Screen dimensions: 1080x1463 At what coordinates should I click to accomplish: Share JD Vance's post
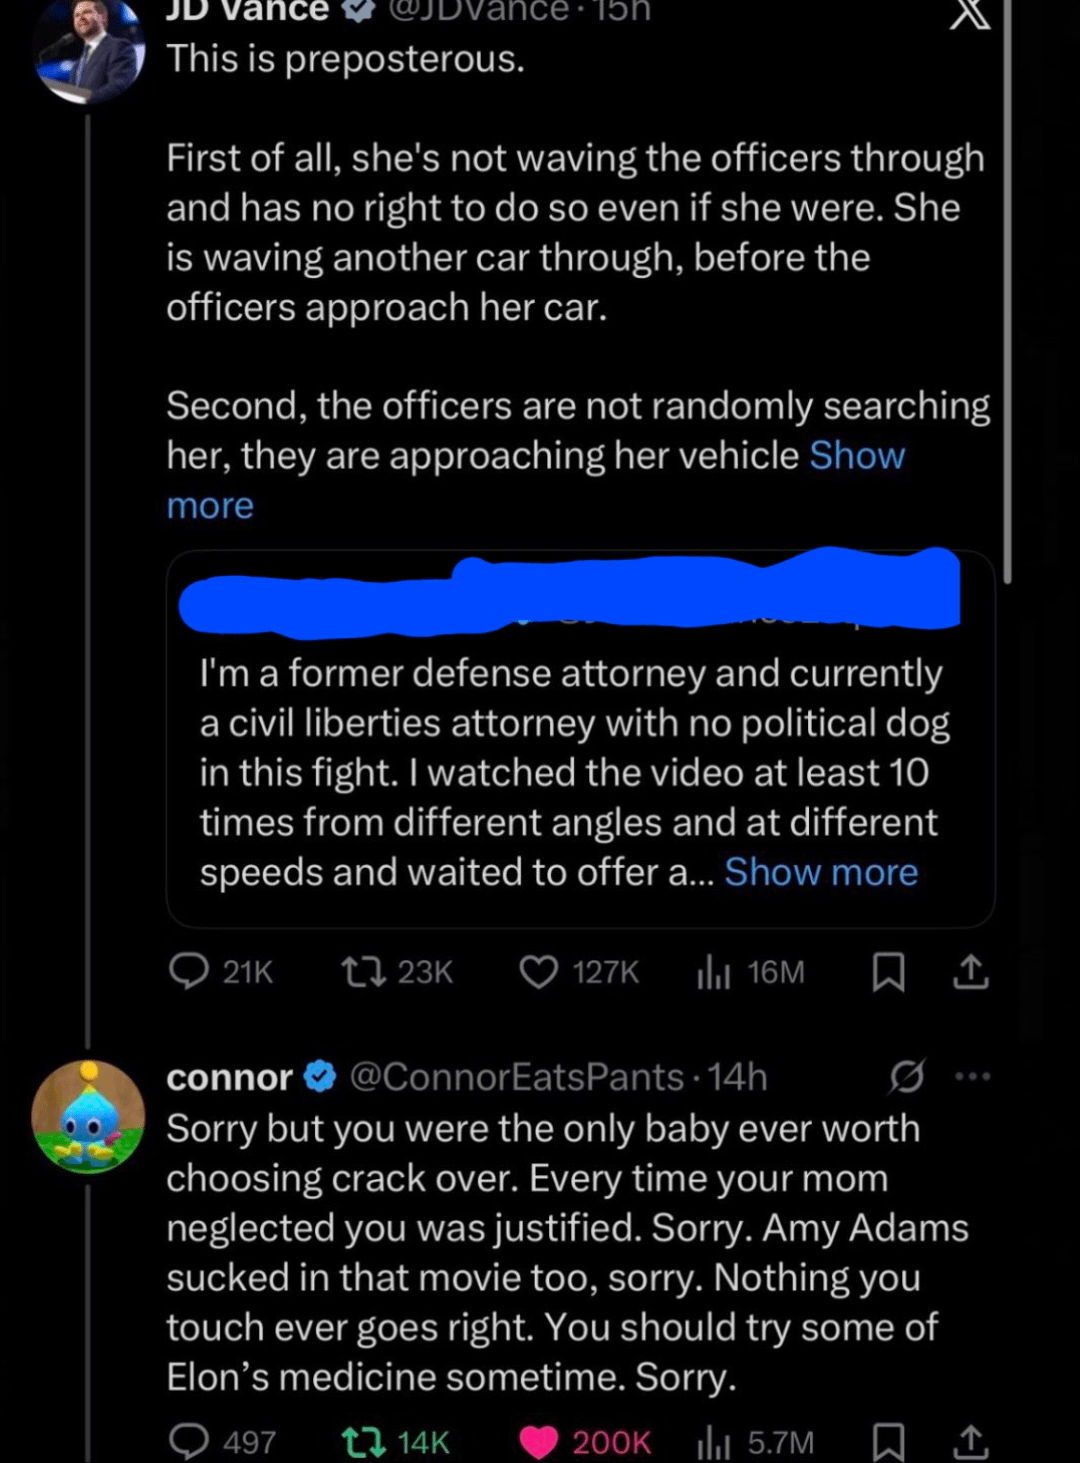click(x=970, y=971)
